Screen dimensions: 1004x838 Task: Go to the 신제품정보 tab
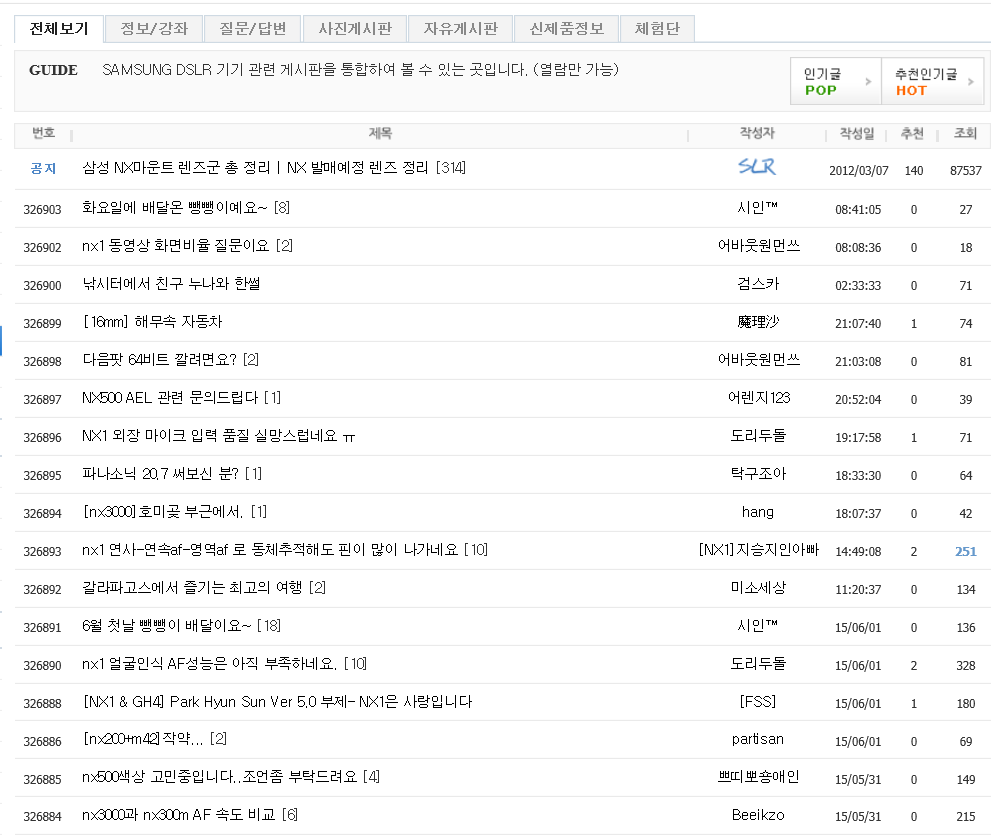(566, 29)
